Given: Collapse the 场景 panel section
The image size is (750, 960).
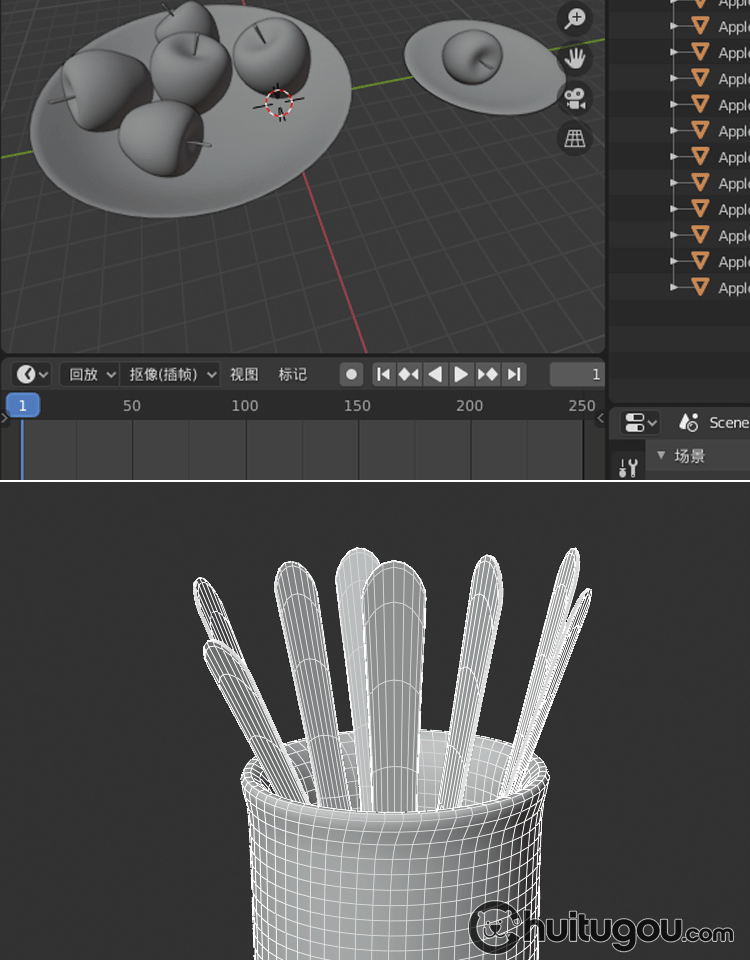Looking at the screenshot, I should click(x=661, y=456).
